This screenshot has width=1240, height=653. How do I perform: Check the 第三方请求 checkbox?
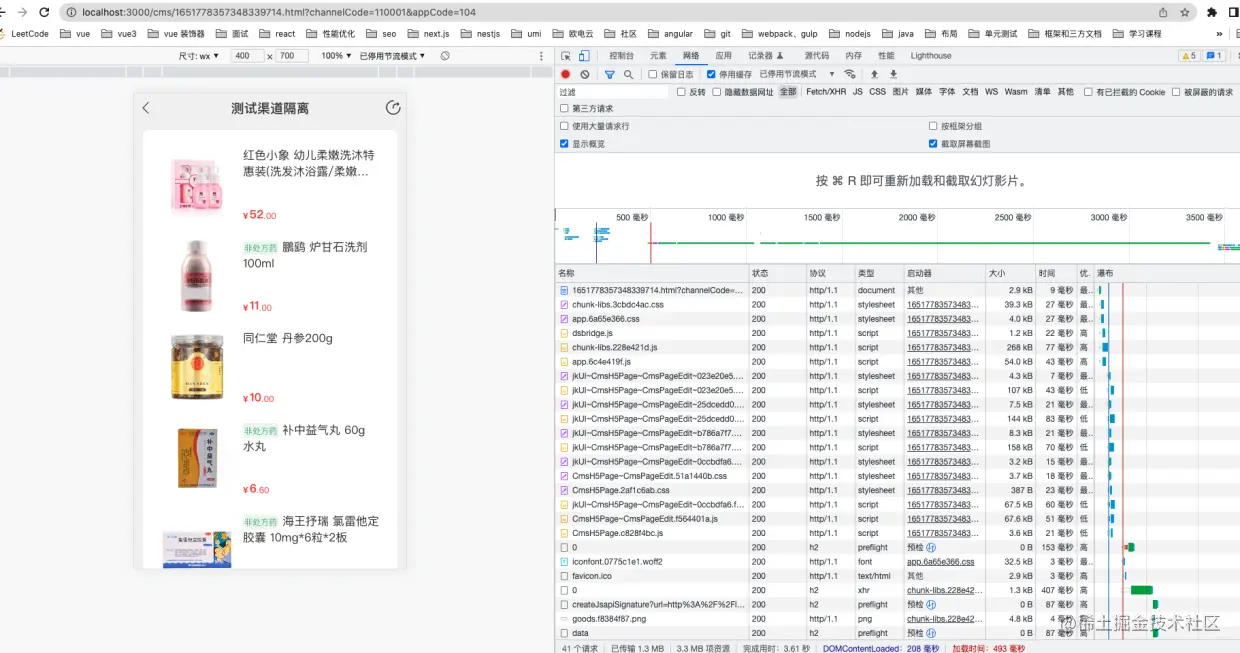click(564, 108)
